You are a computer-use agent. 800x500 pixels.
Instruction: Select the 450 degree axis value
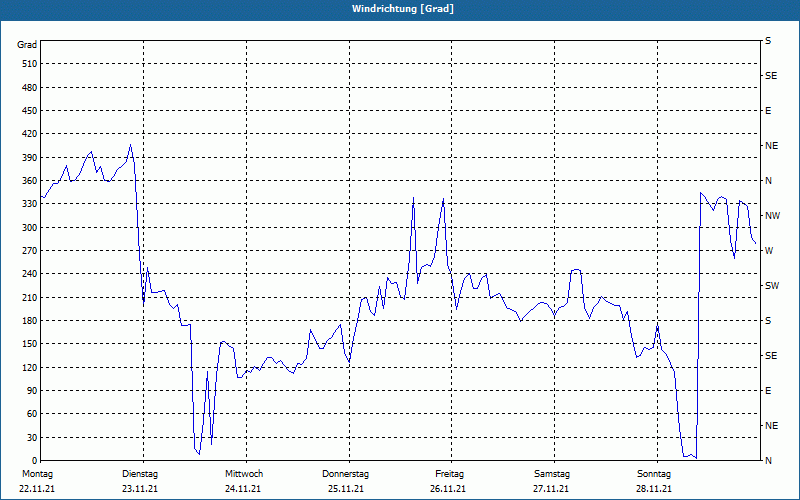pyautogui.click(x=29, y=111)
